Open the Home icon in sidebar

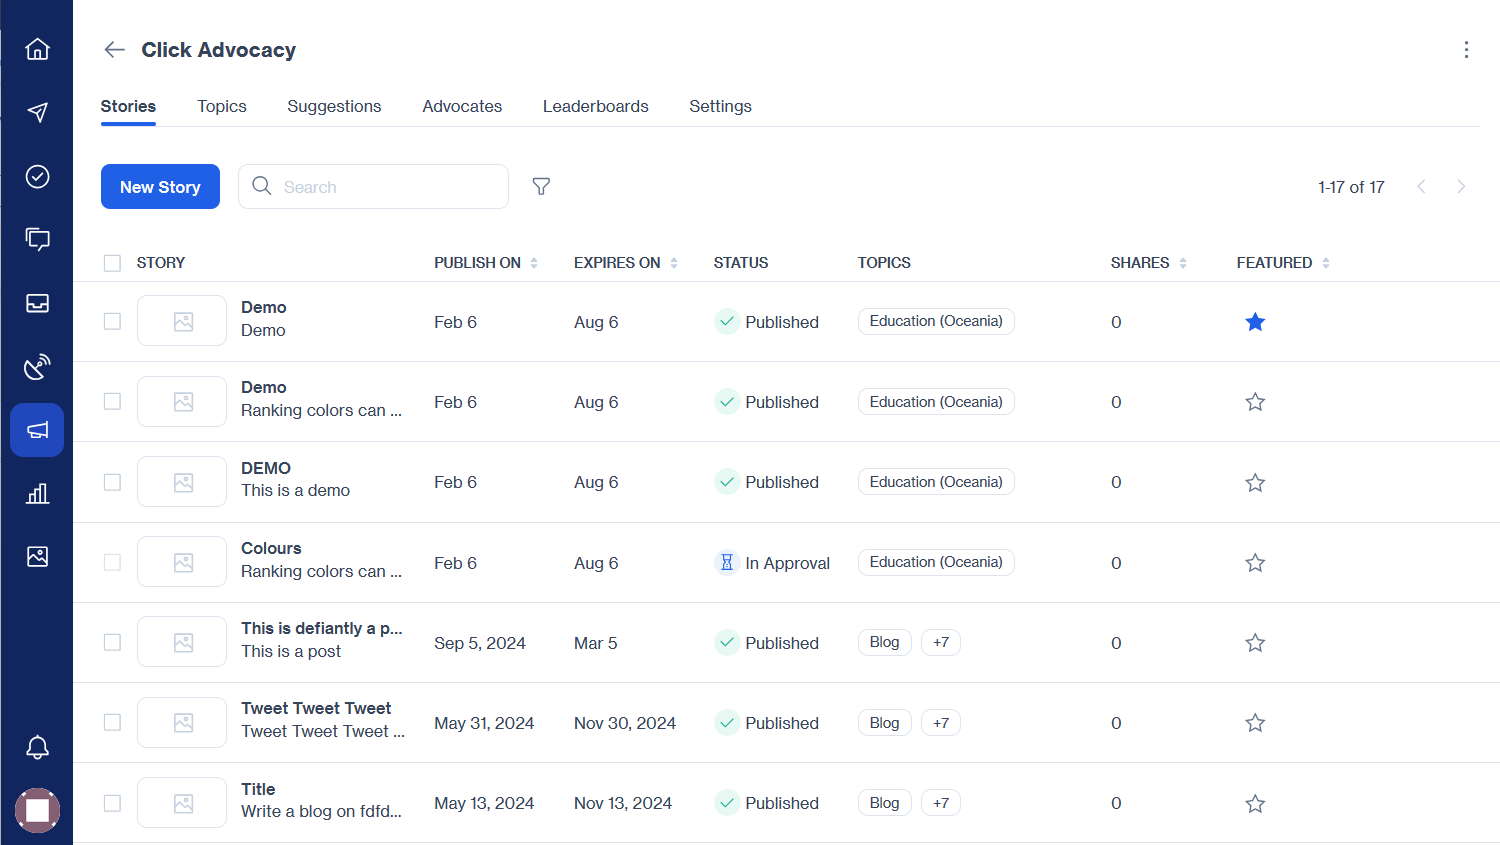(x=37, y=49)
